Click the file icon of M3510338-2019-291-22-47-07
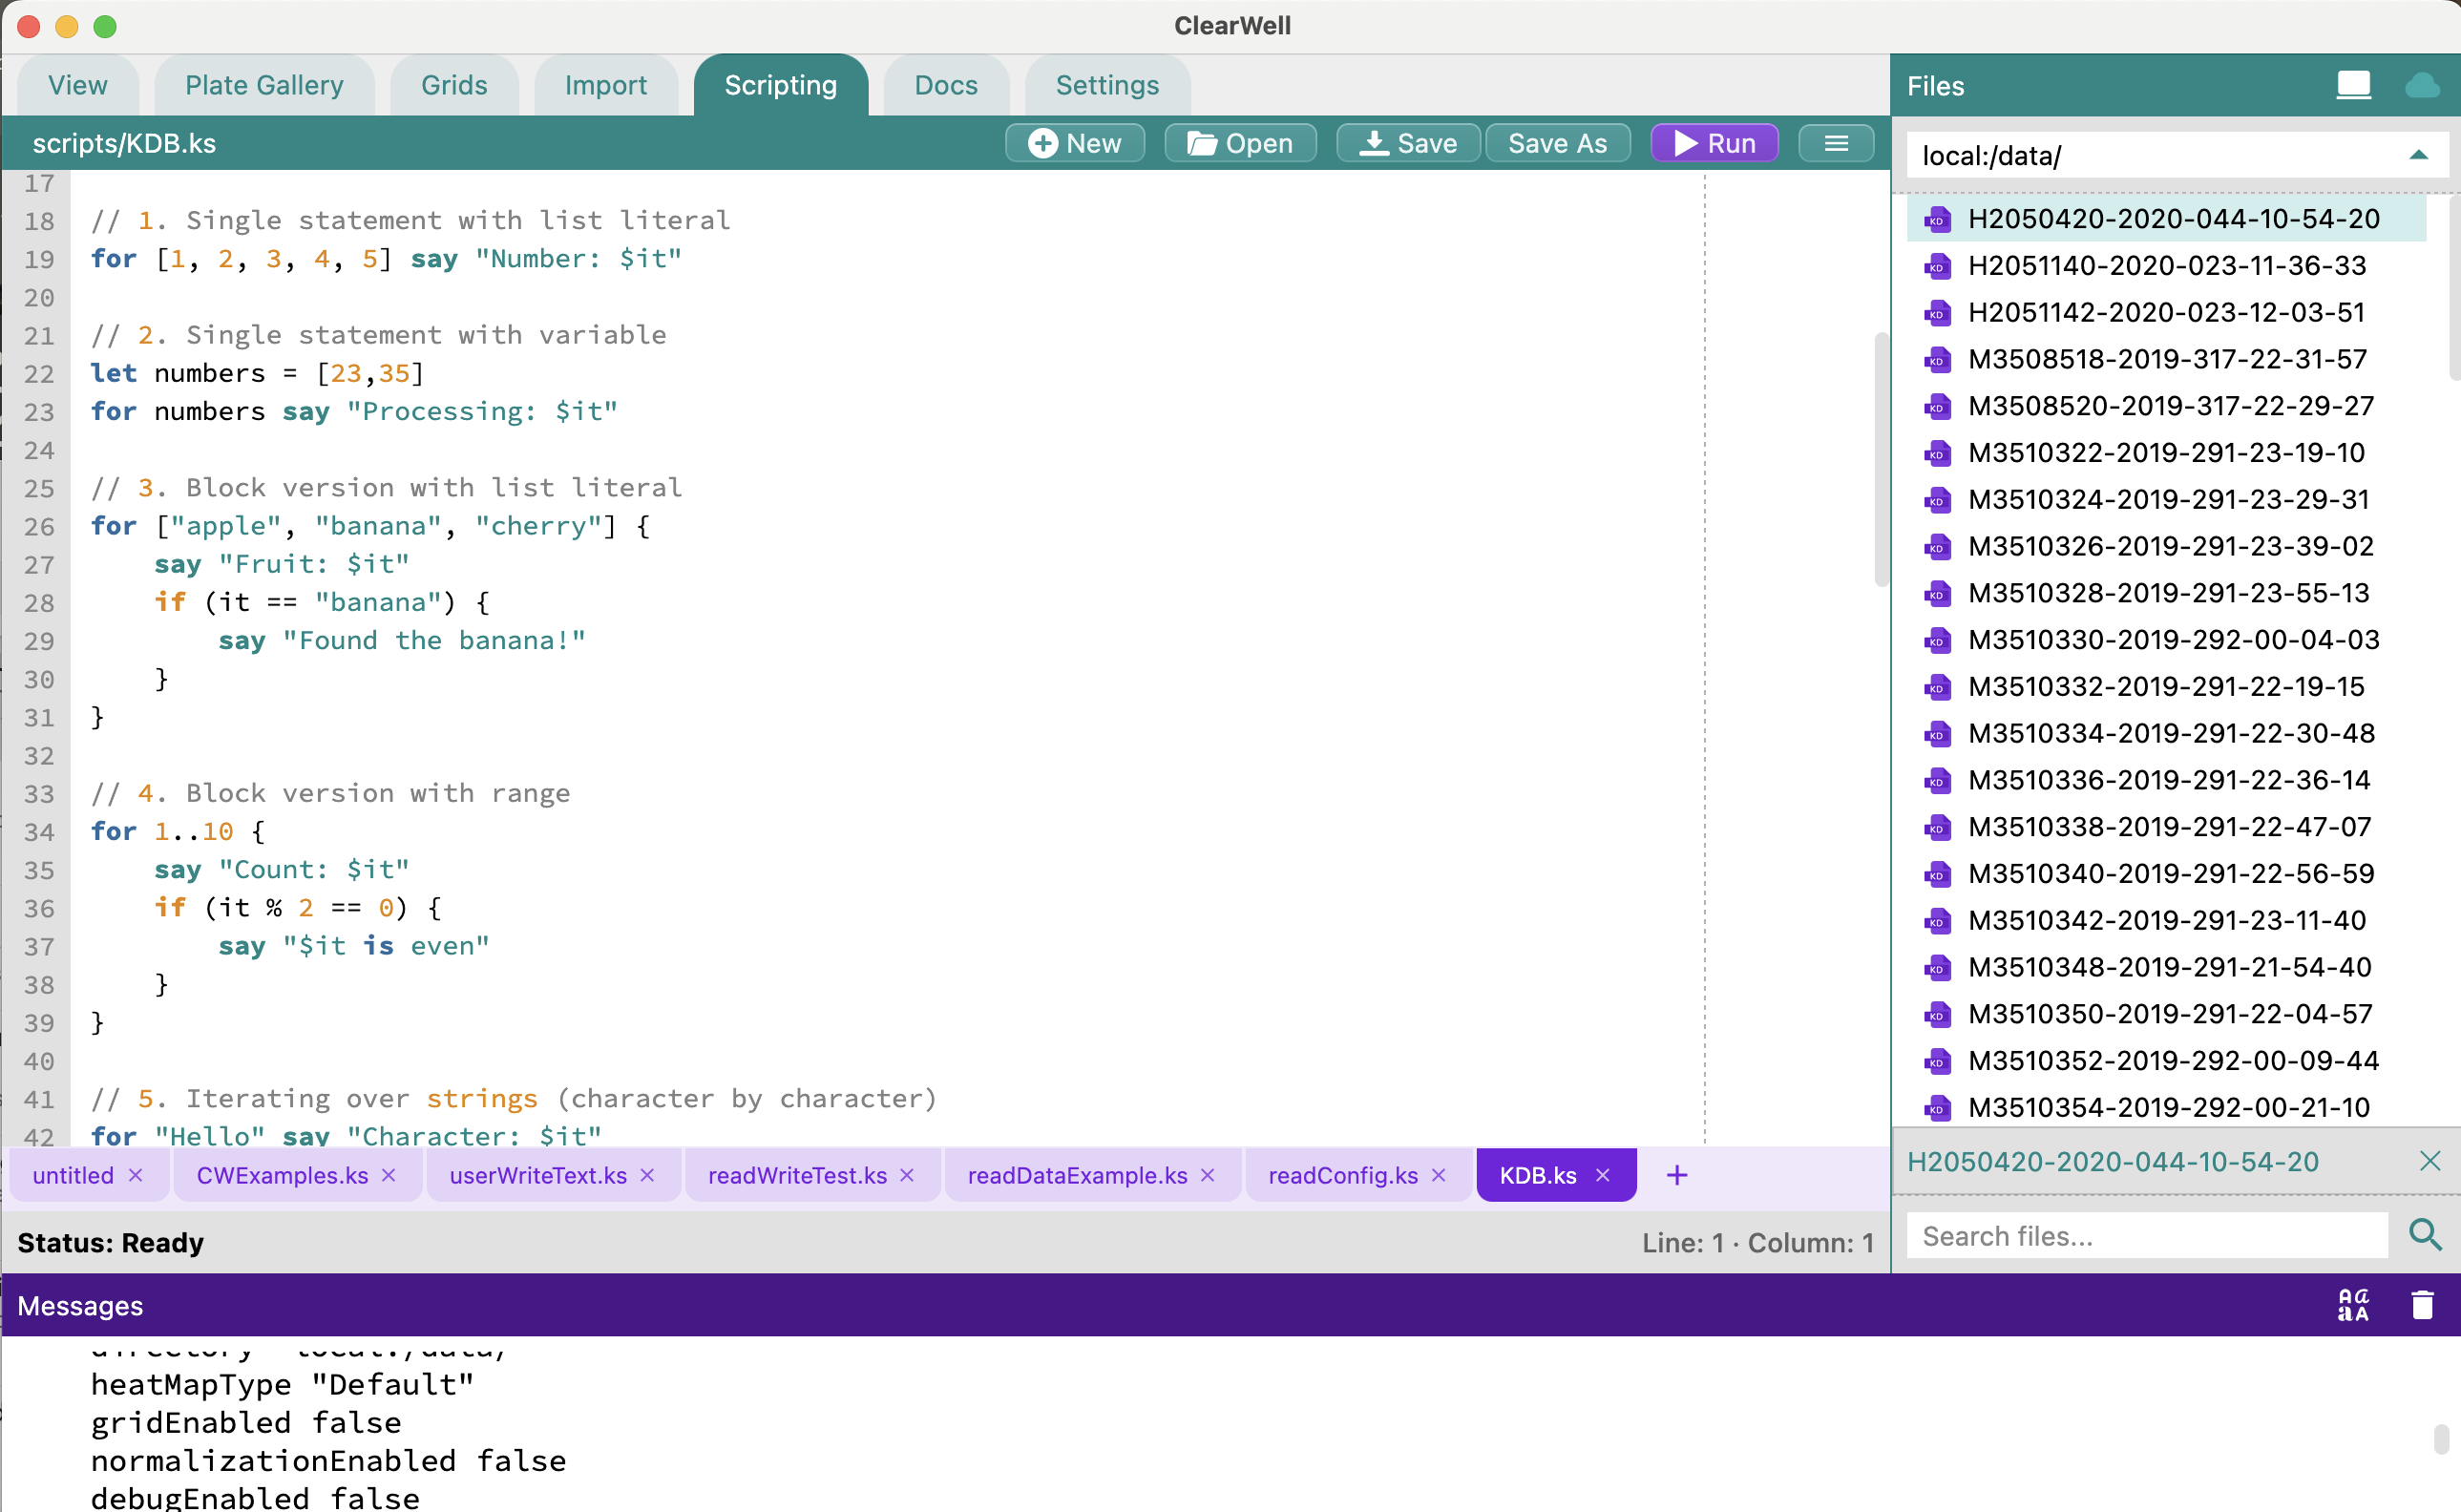The image size is (2461, 1512). pos(1937,828)
